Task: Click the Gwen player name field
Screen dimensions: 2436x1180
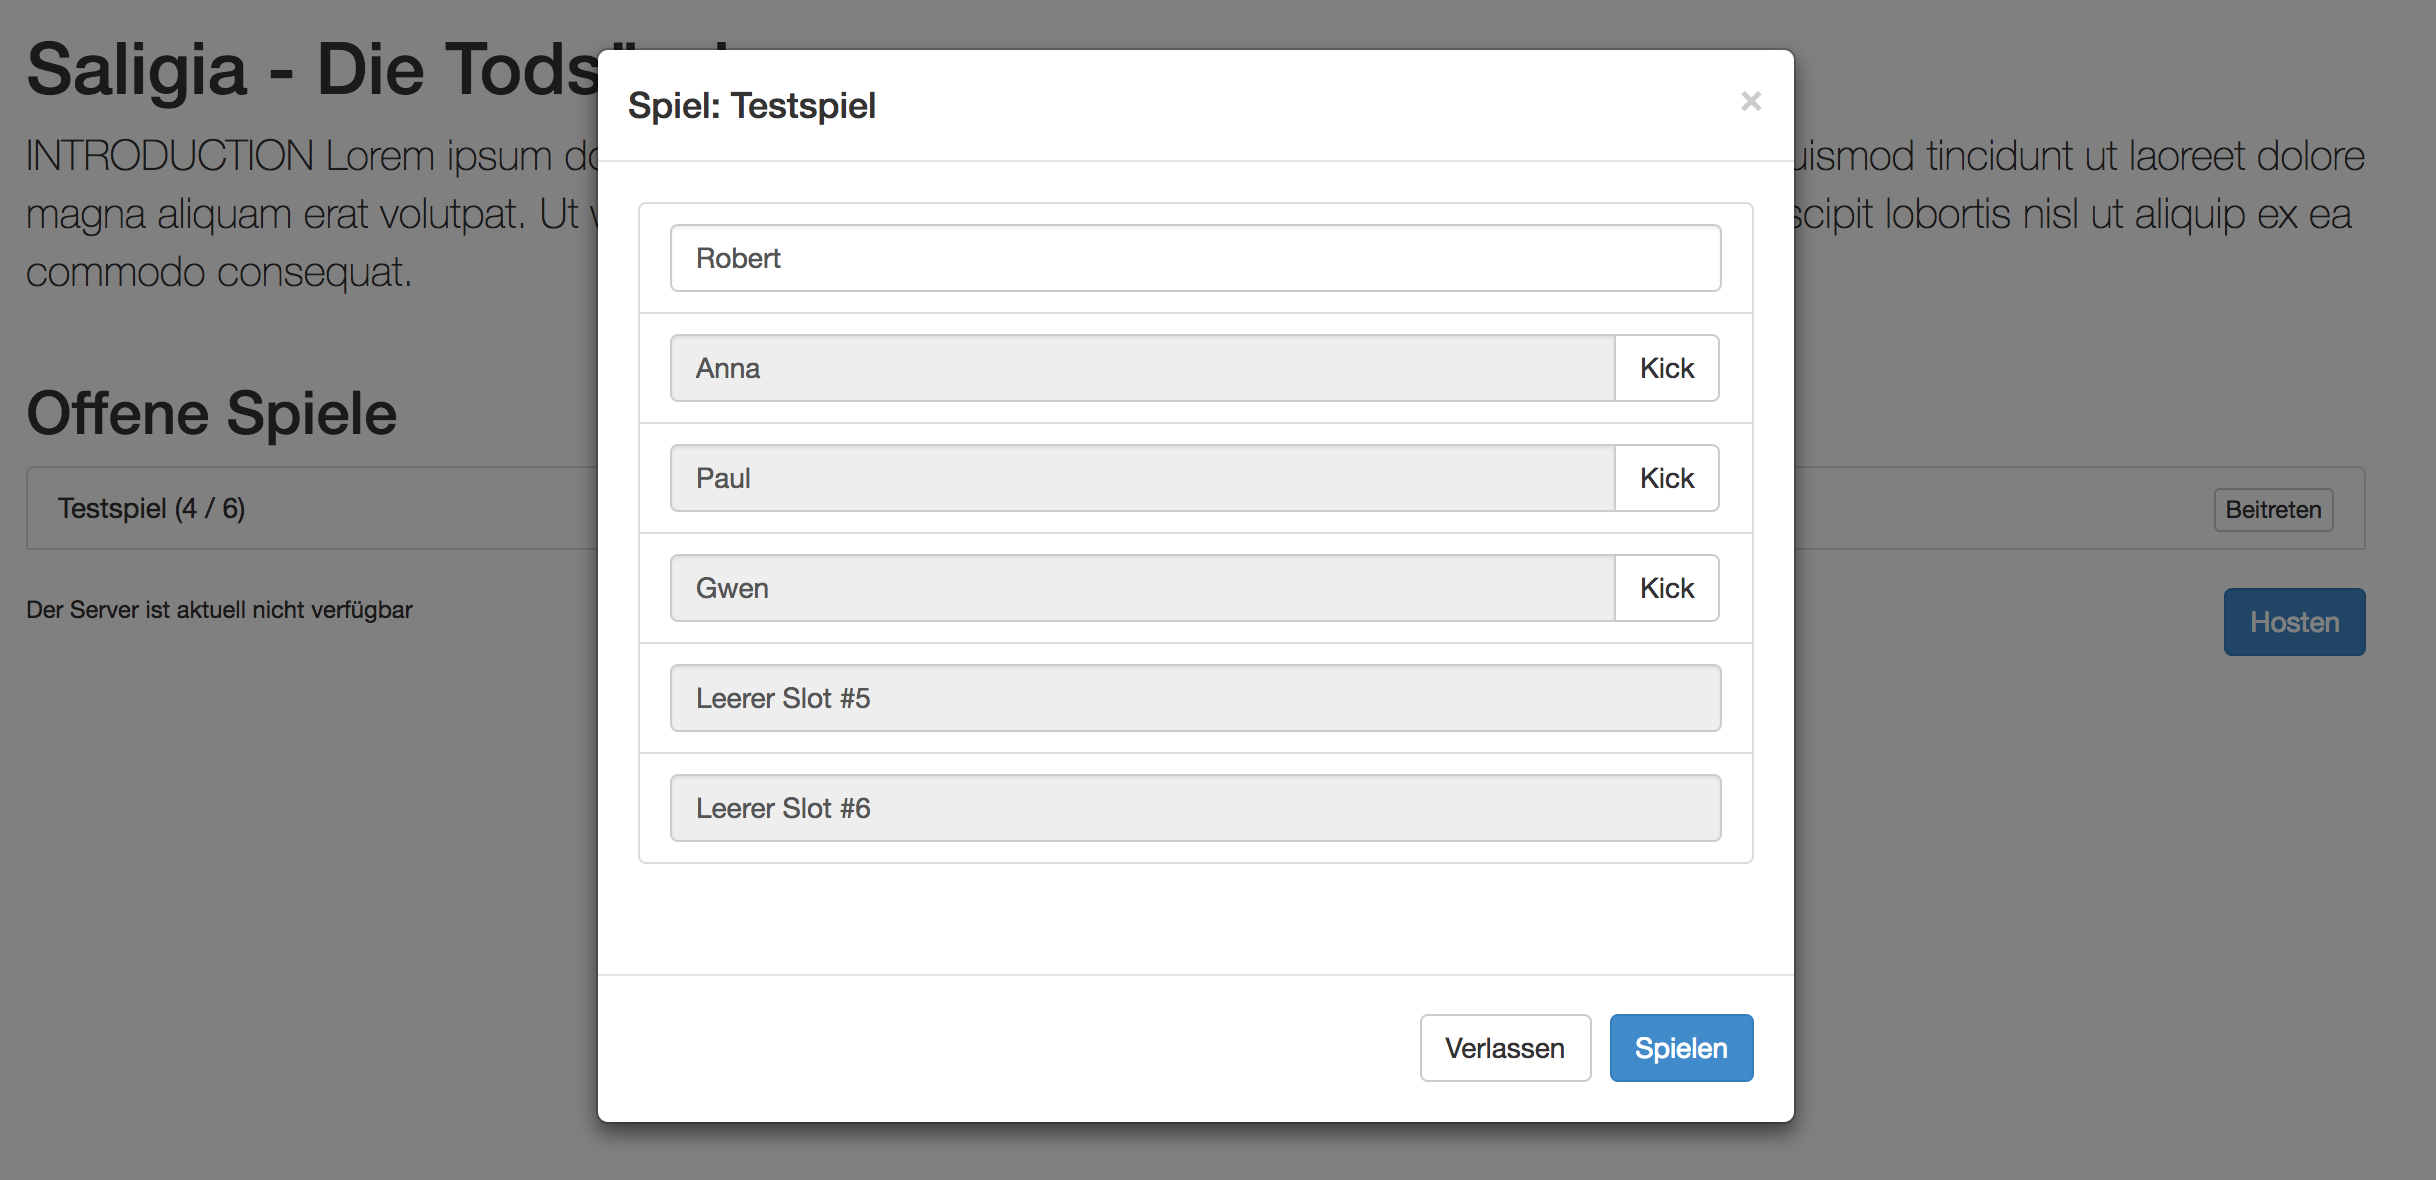Action: click(1142, 588)
